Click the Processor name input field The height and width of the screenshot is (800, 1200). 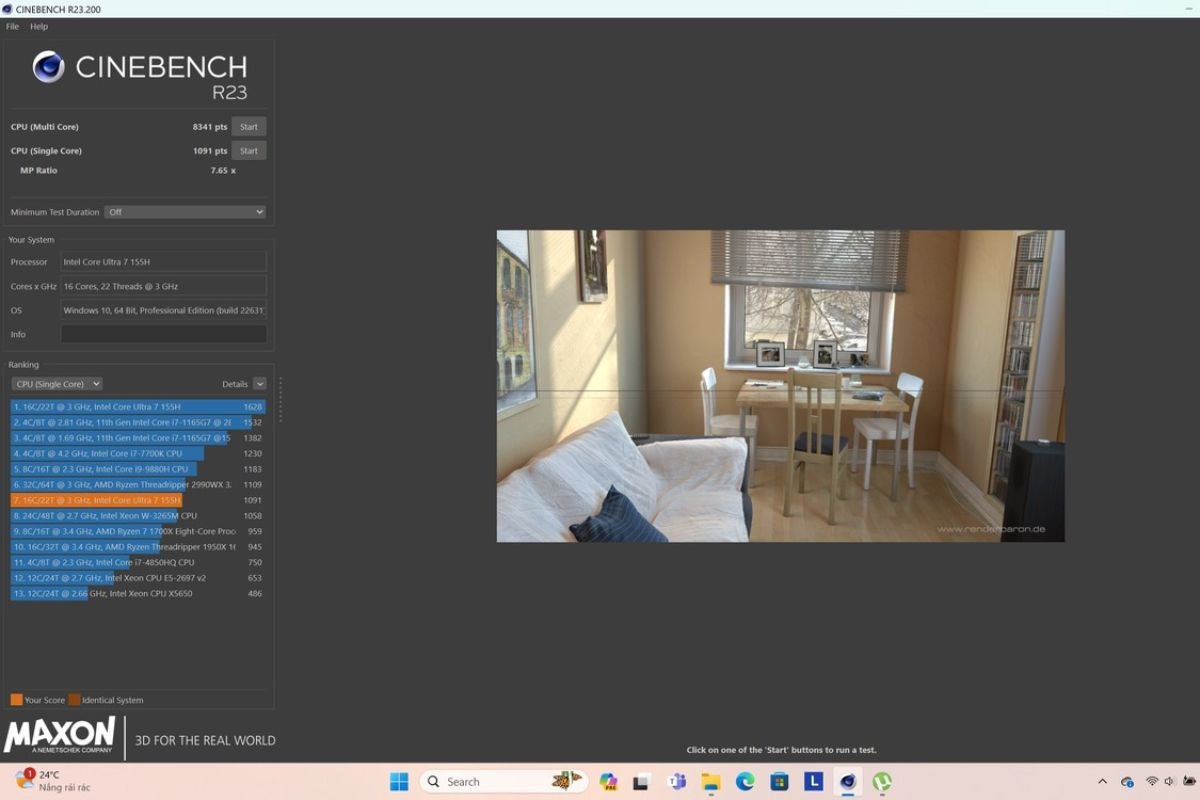point(163,261)
